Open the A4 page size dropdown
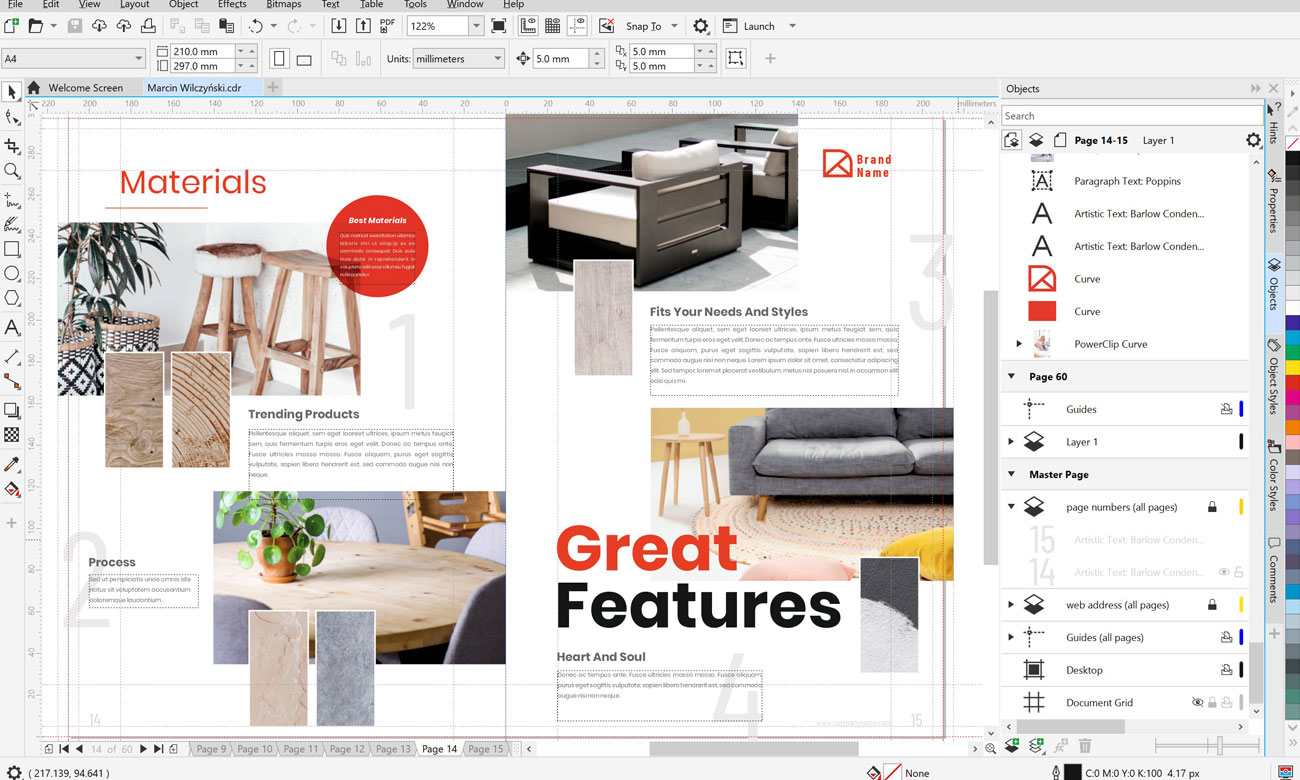This screenshot has height=780, width=1300. tap(139, 59)
